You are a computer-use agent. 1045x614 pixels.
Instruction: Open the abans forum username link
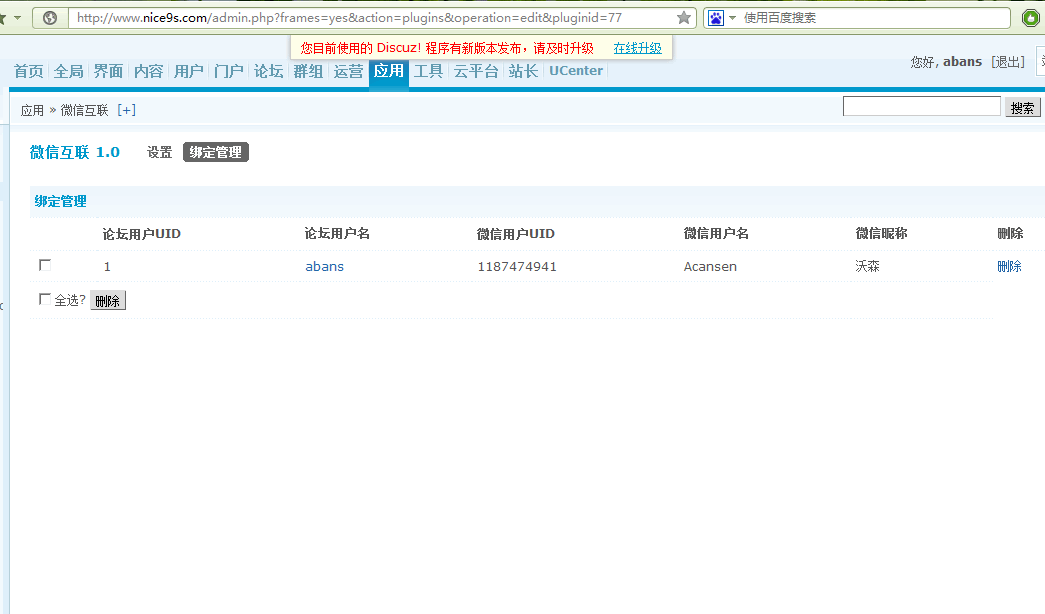tap(324, 266)
